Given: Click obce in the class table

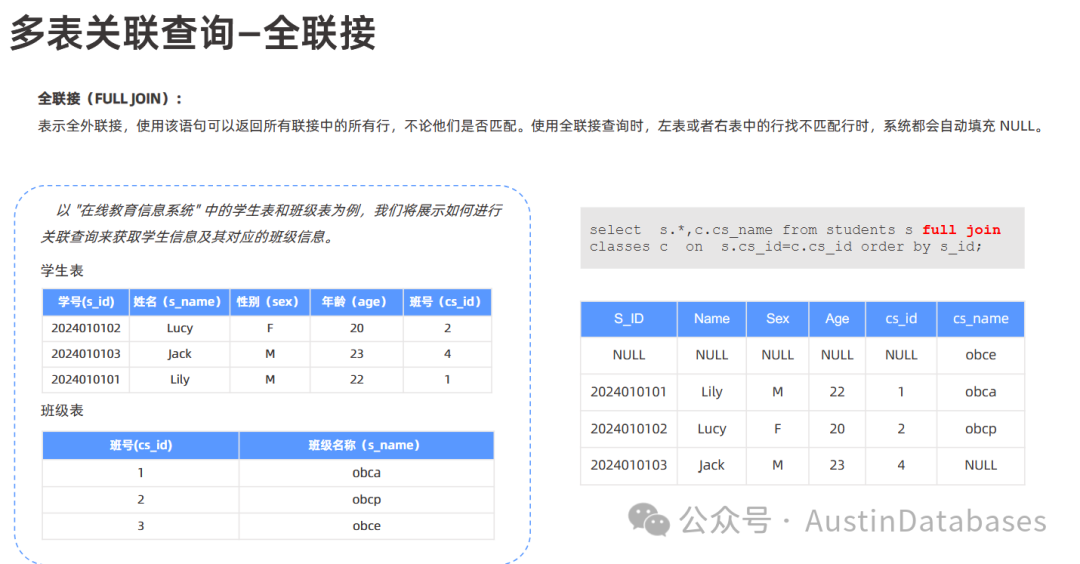Looking at the screenshot, I should [x=366, y=525].
